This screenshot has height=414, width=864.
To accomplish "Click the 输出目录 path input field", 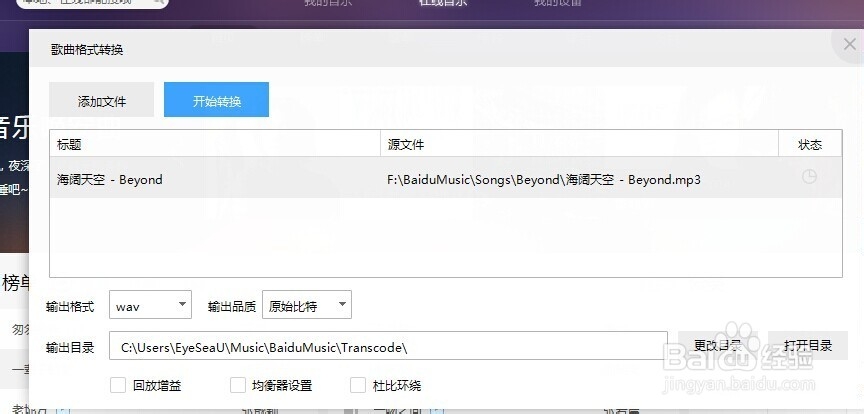I will [x=388, y=346].
